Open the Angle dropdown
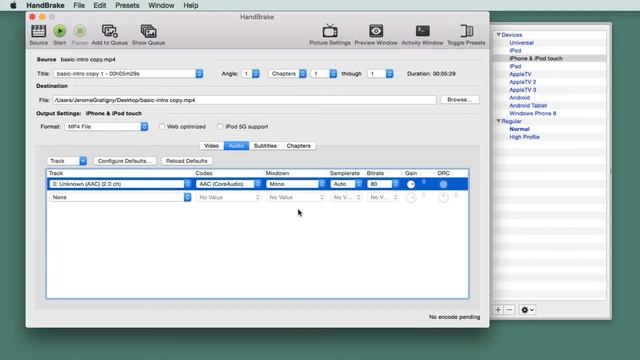The width and height of the screenshot is (640, 360). 250,73
